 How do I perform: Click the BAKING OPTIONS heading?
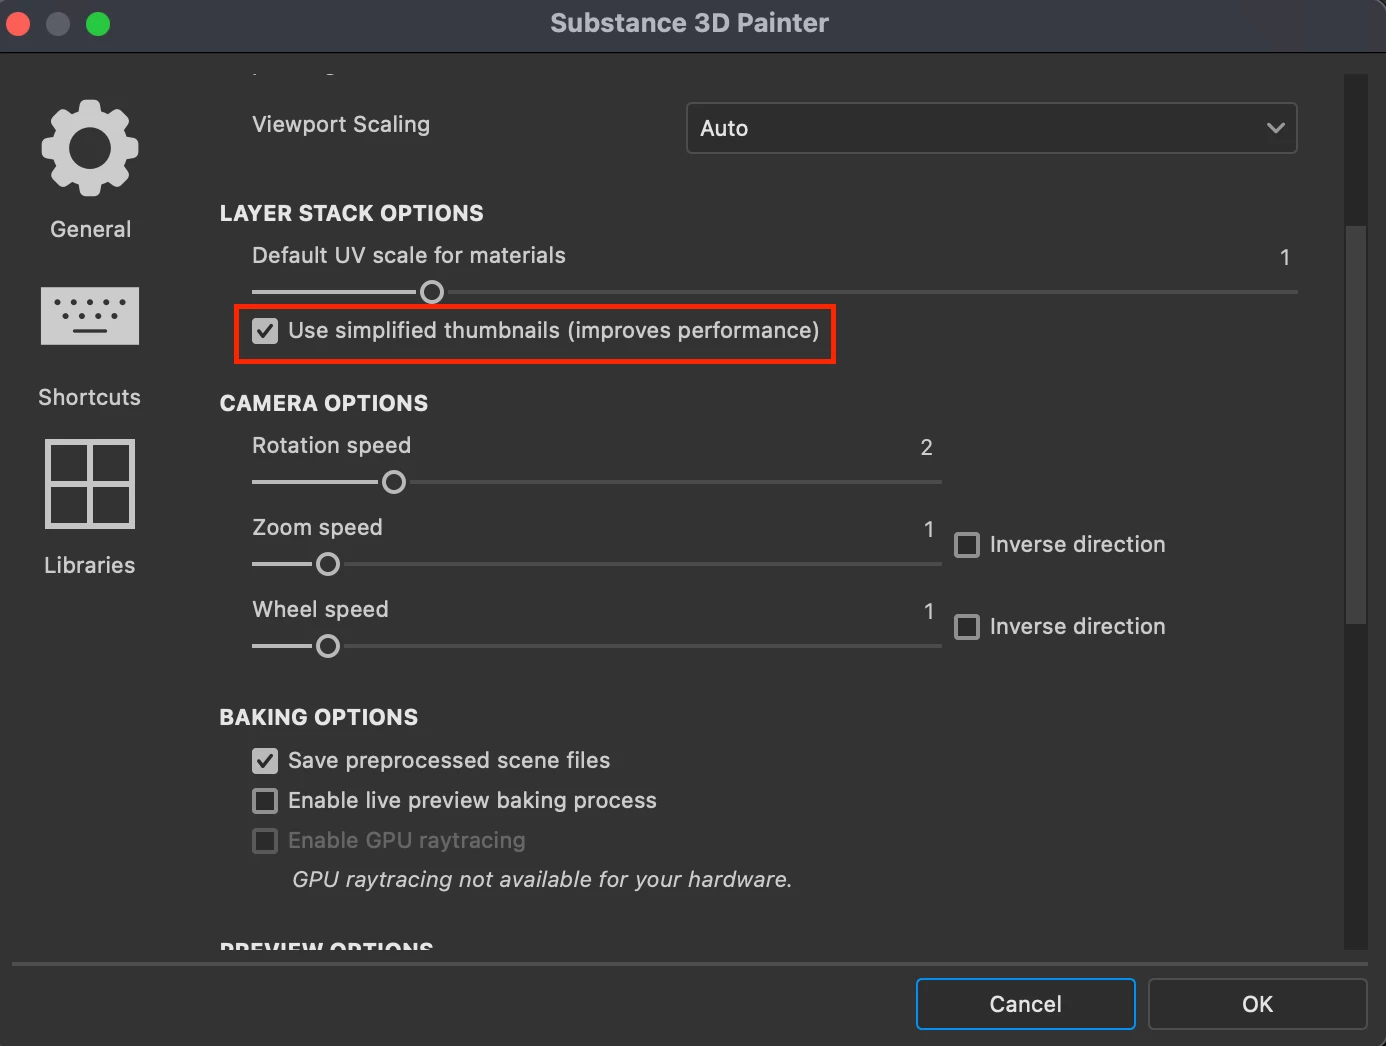coord(319,717)
